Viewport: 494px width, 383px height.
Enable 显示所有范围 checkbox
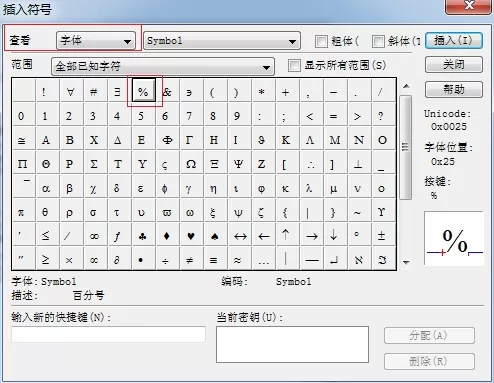pyautogui.click(x=294, y=65)
